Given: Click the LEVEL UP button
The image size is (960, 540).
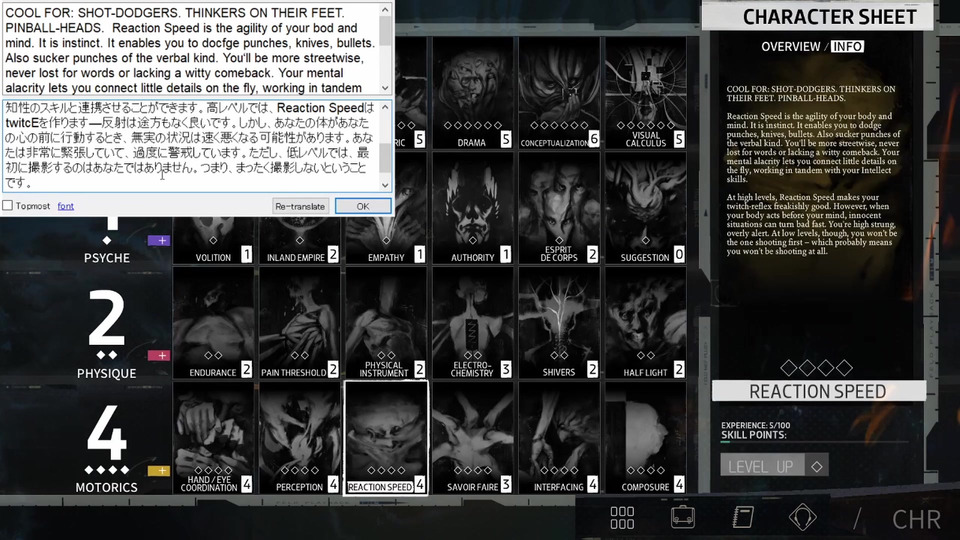Looking at the screenshot, I should tap(761, 467).
